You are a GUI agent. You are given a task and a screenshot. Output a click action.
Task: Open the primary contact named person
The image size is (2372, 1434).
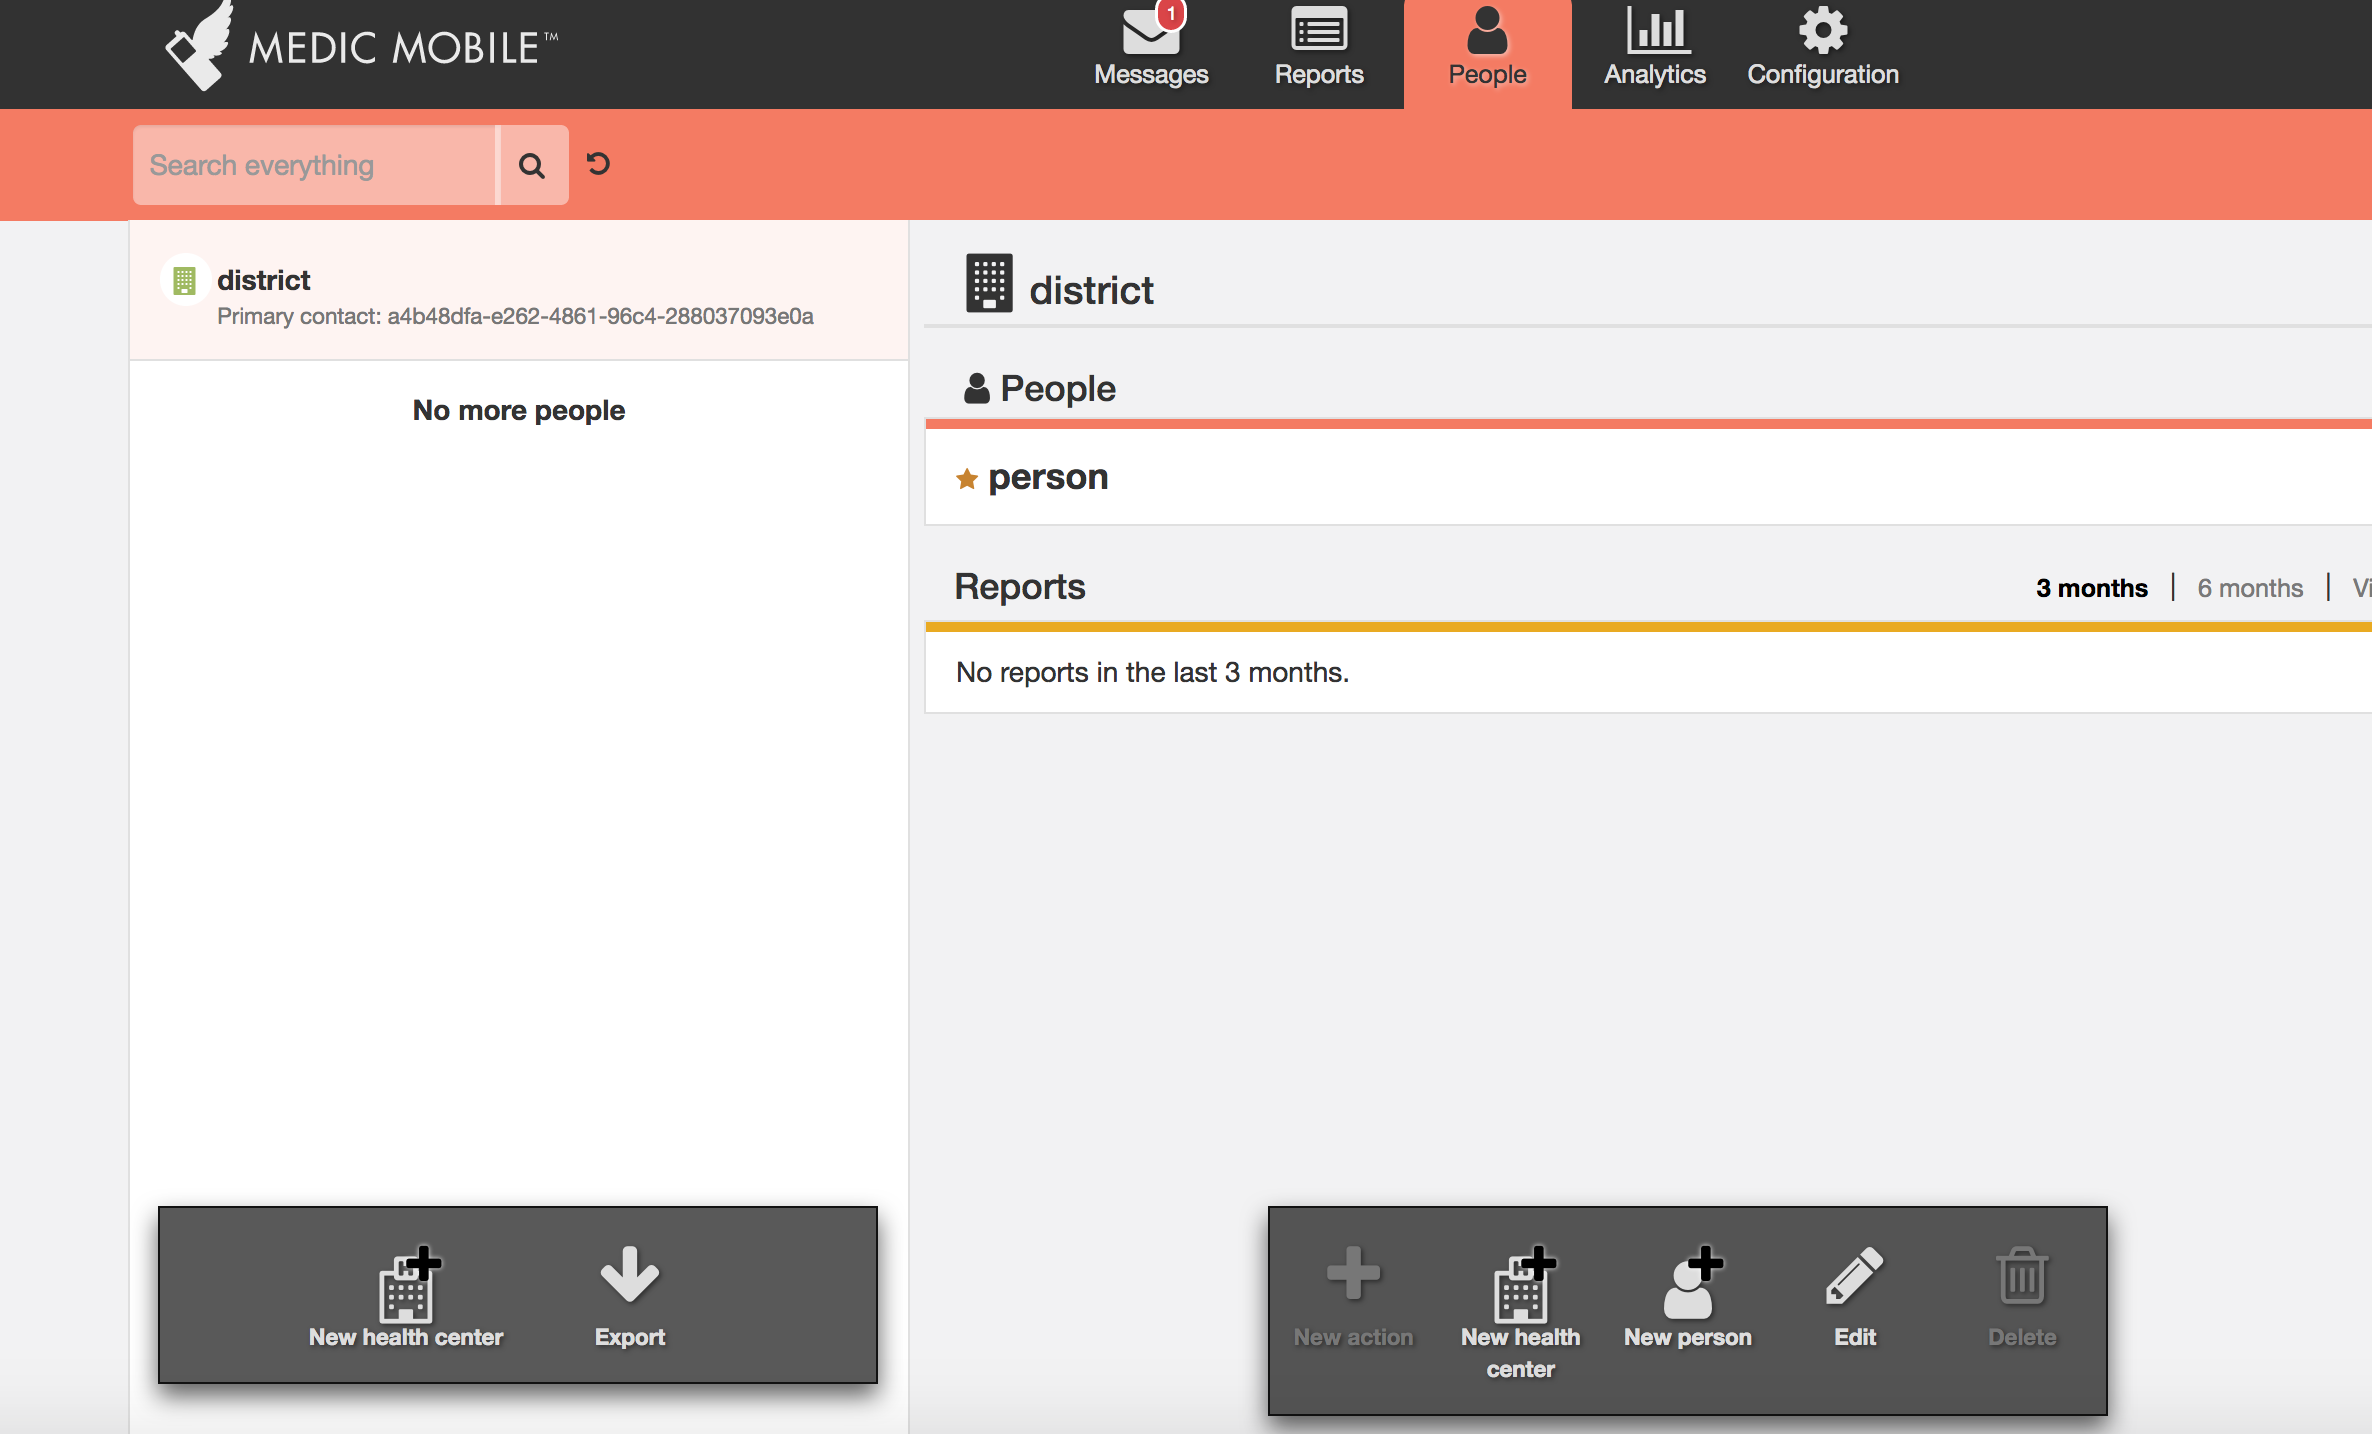click(1048, 477)
